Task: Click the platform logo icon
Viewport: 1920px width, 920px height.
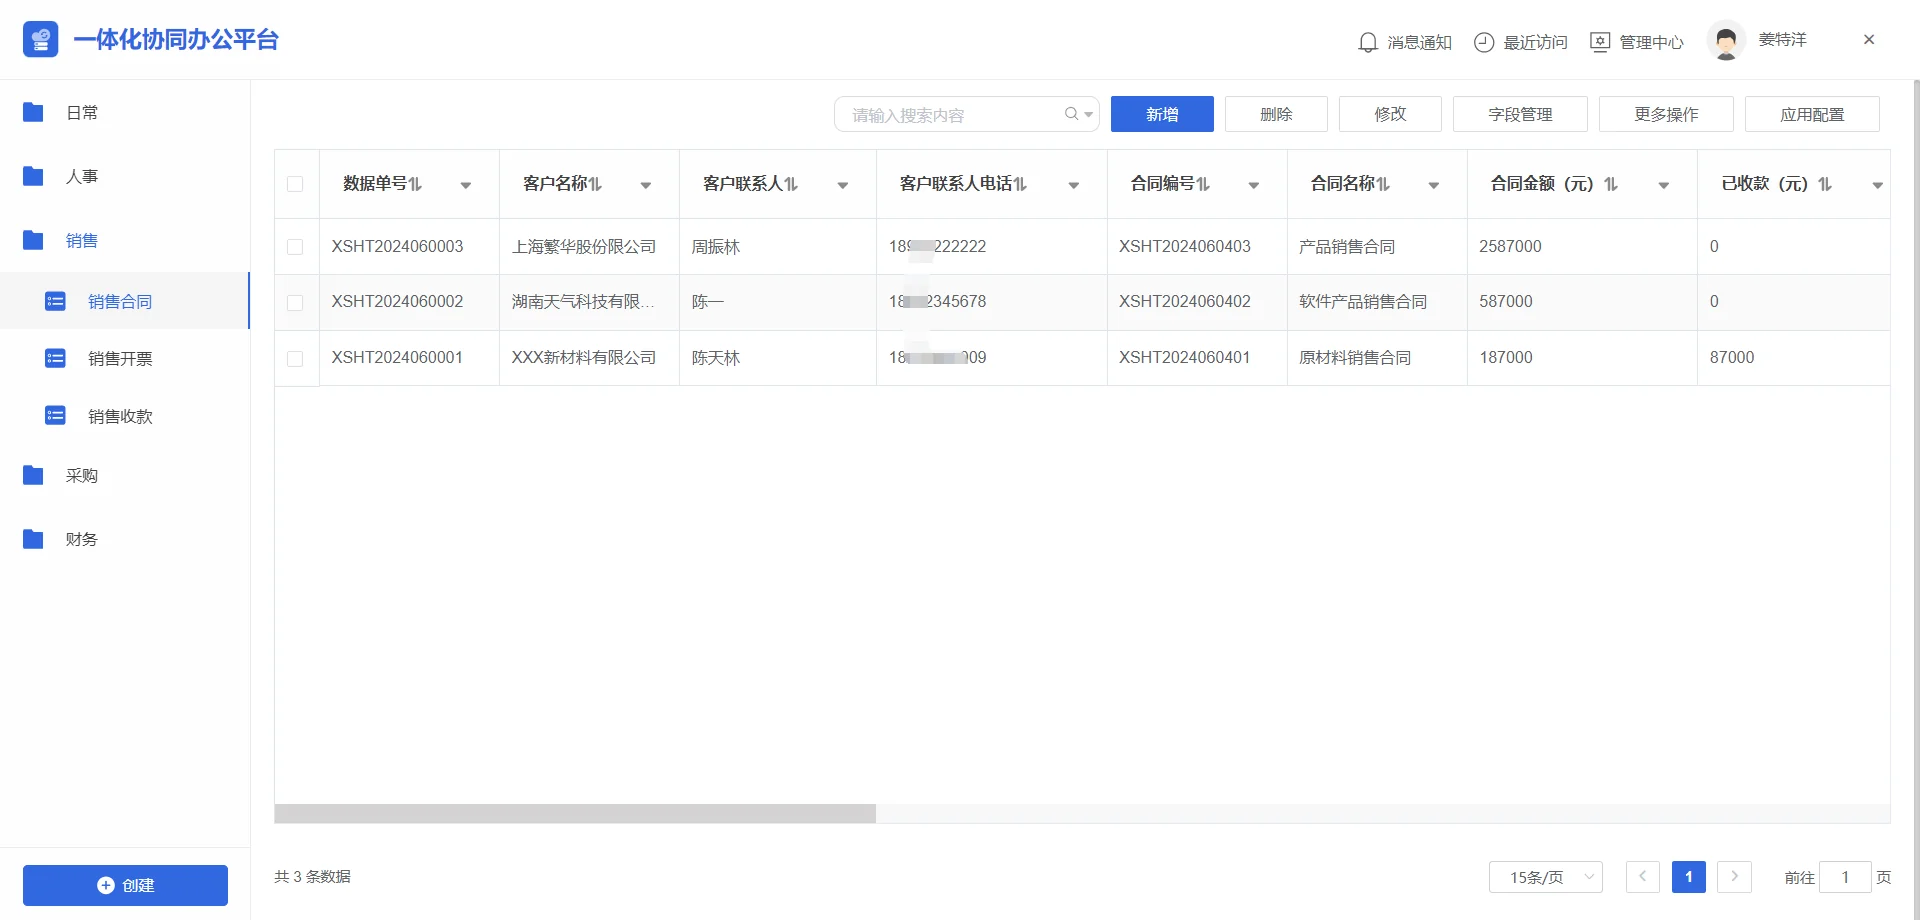Action: coord(40,40)
